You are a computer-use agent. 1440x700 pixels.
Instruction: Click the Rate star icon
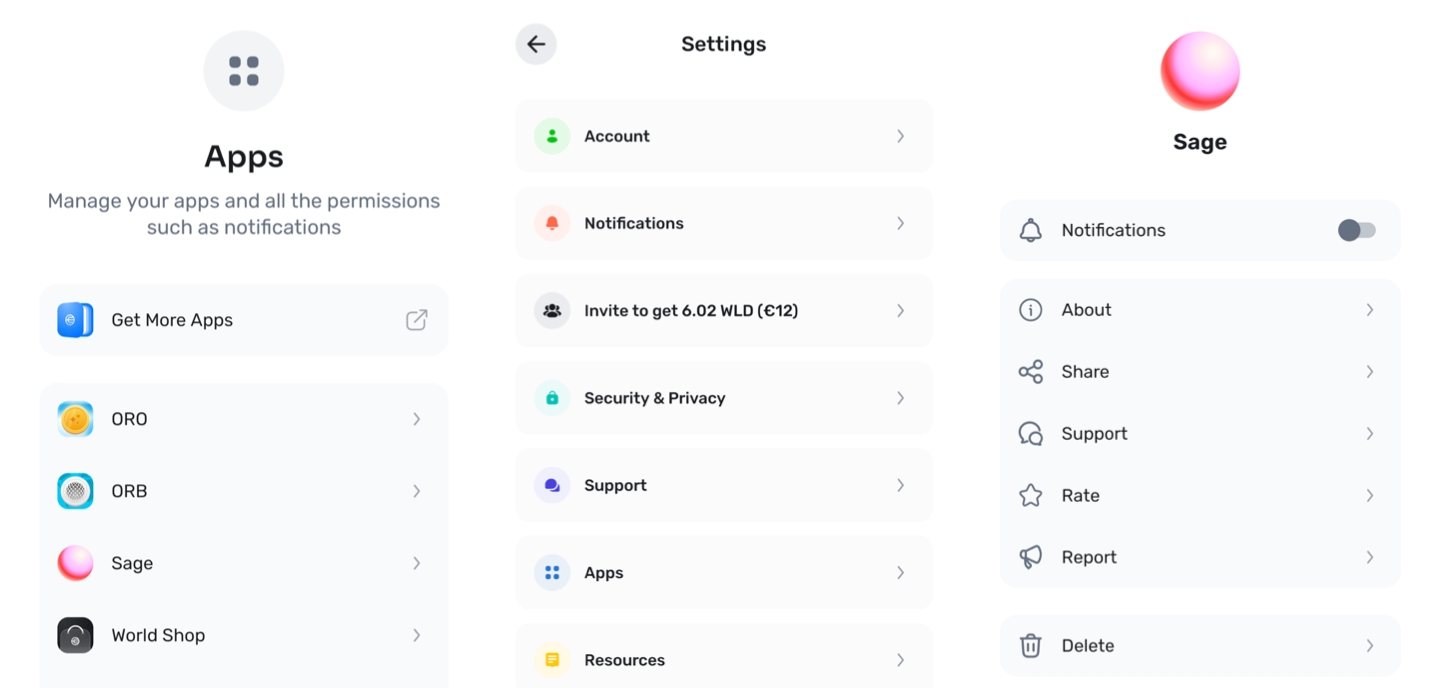pos(1030,495)
